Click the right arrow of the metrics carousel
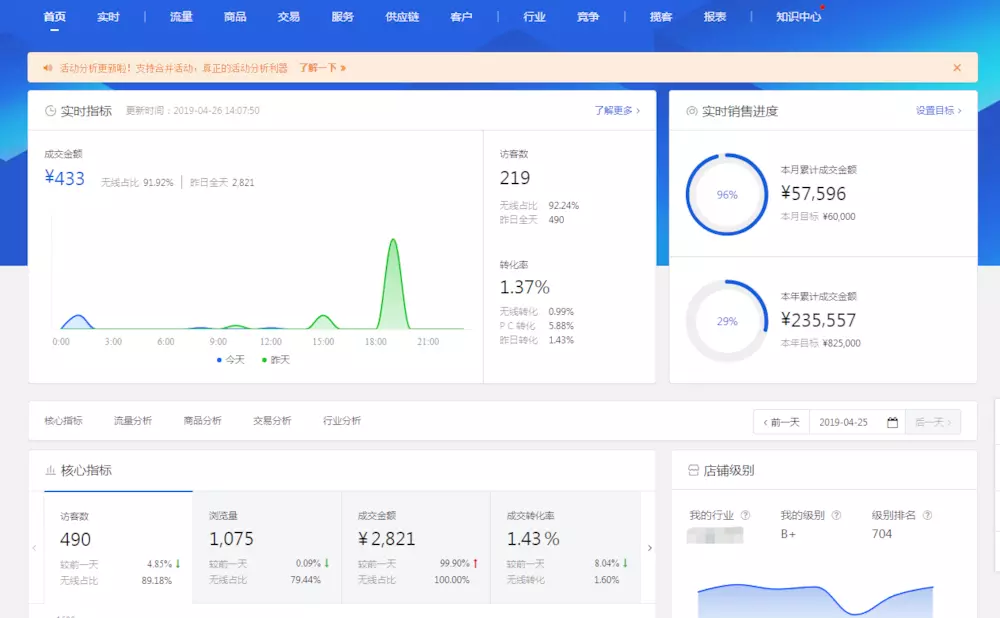 click(x=650, y=548)
